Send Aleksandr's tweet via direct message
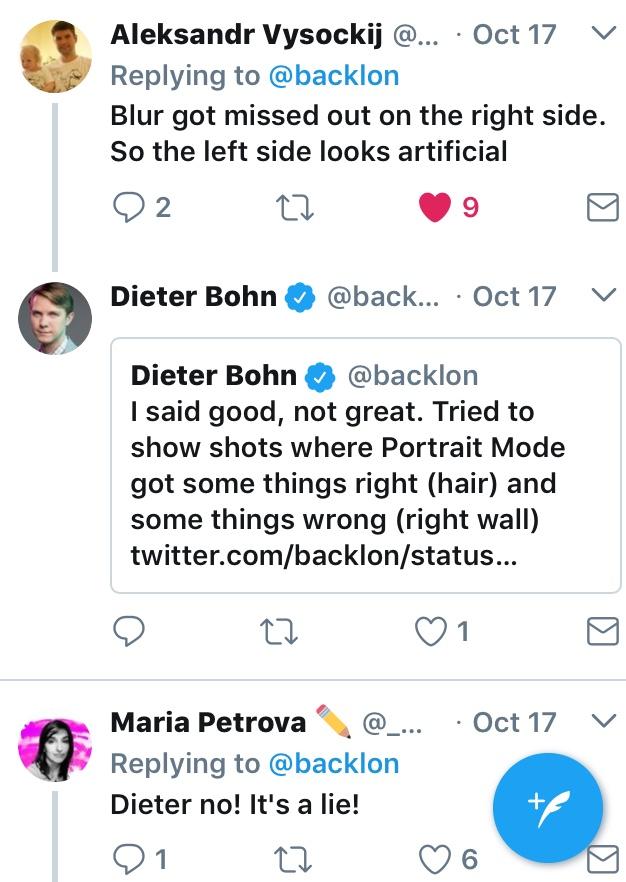 point(602,207)
